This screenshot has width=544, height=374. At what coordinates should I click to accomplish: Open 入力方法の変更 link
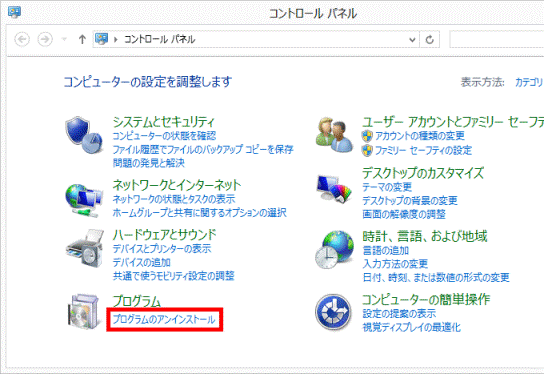395,264
